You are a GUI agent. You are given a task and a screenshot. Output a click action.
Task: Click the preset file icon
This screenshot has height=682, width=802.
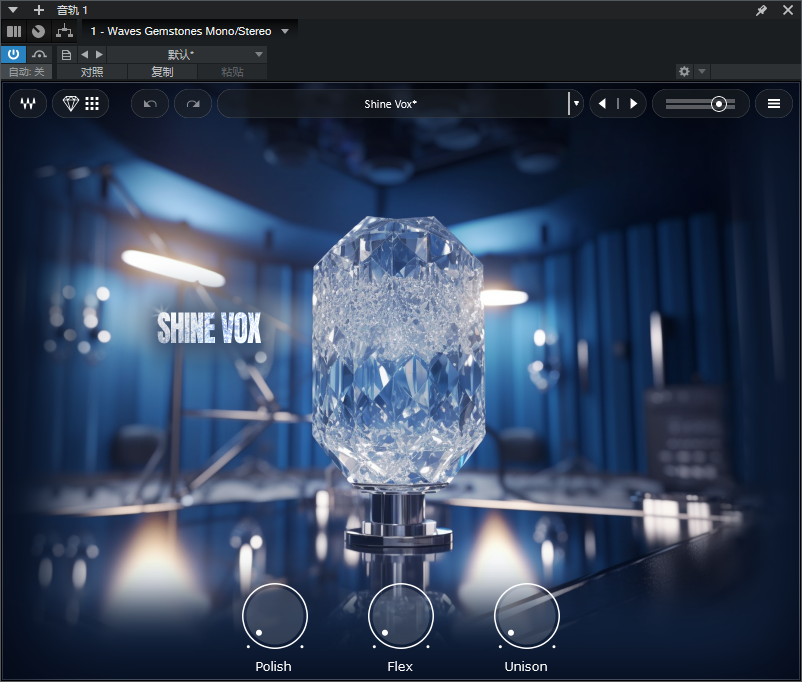click(x=67, y=54)
